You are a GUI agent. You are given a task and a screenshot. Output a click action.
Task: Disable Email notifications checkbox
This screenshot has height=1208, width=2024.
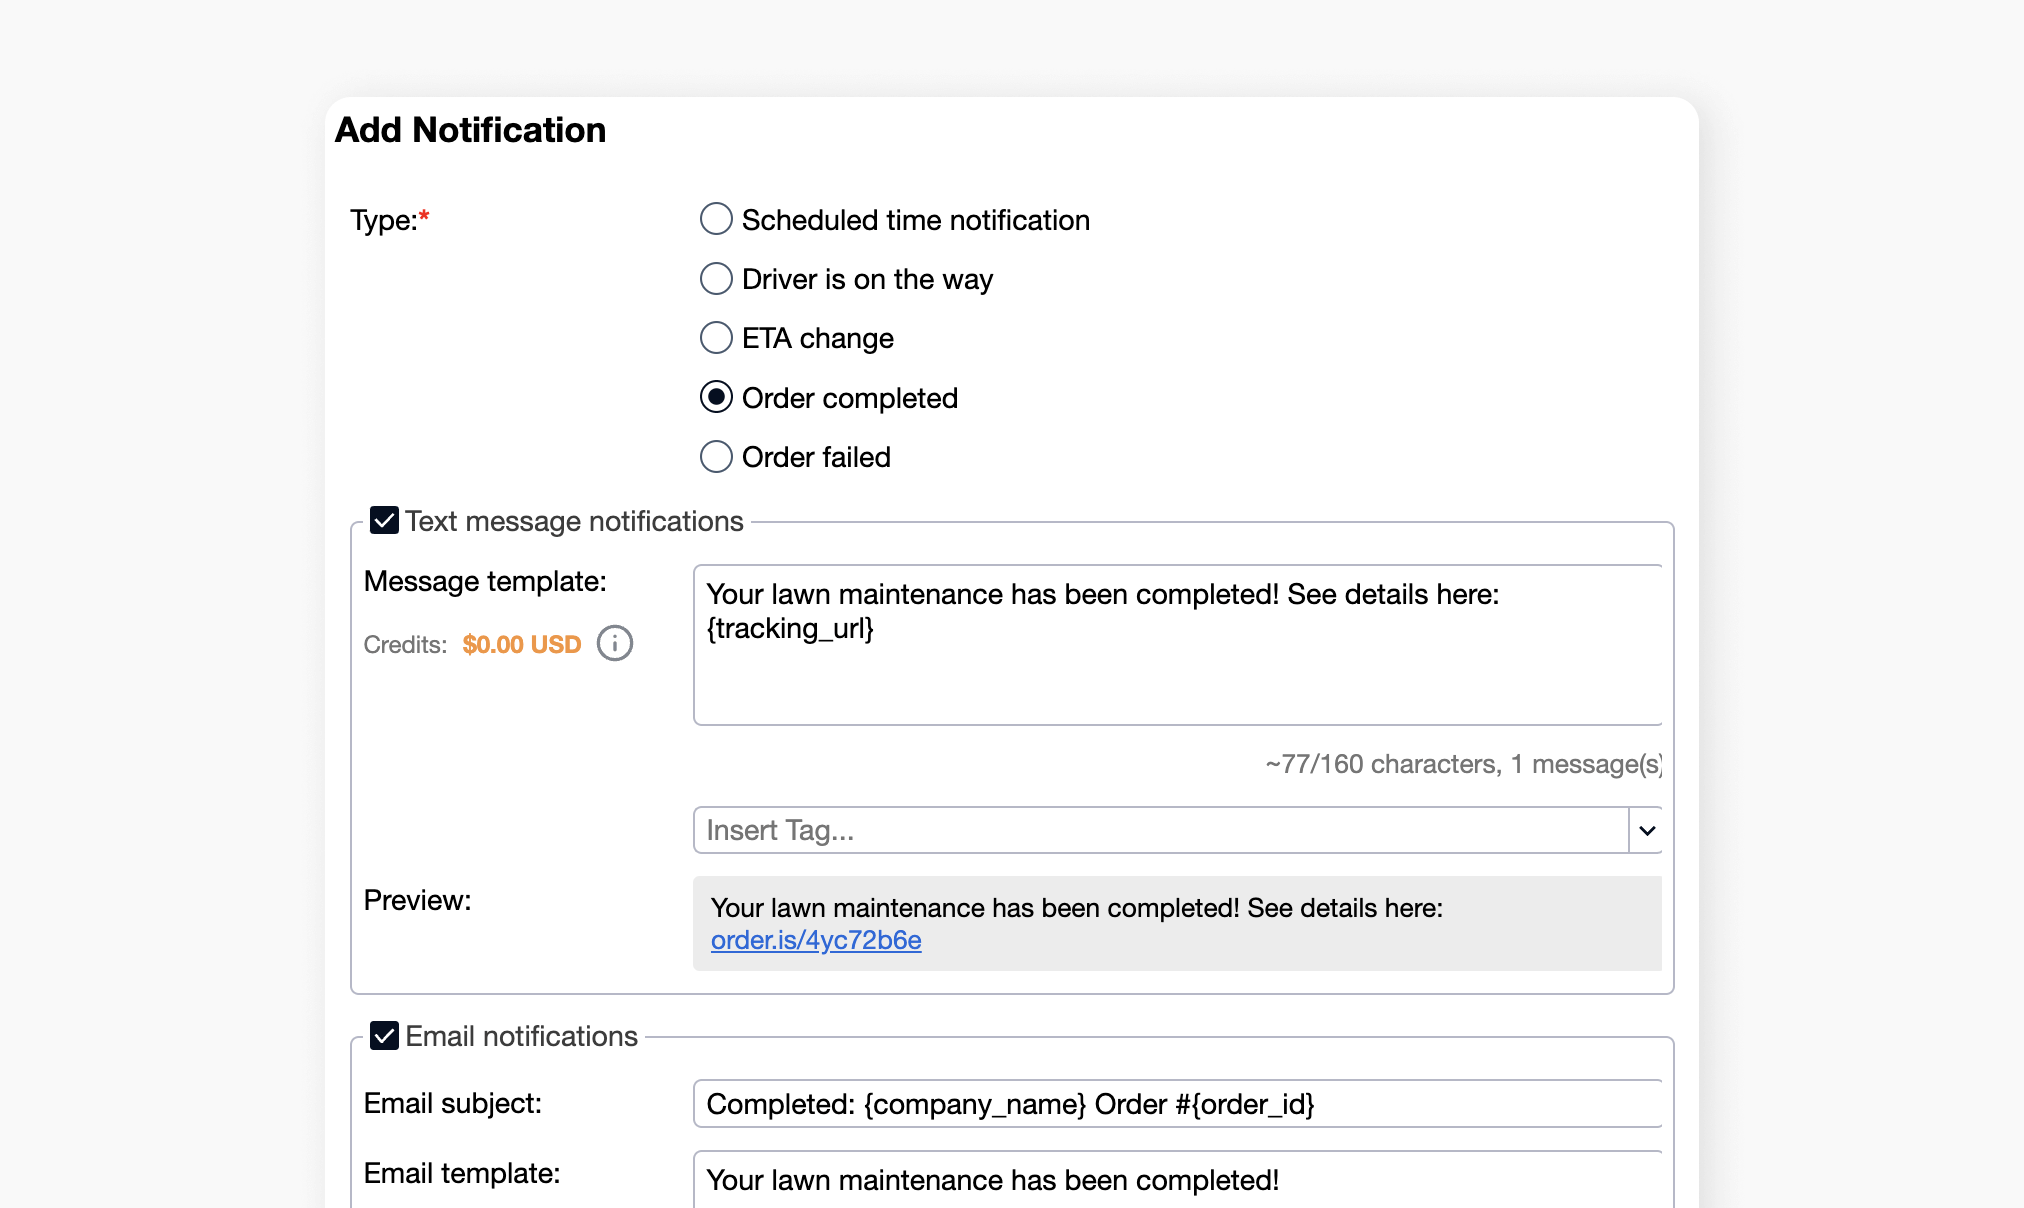pos(383,1036)
